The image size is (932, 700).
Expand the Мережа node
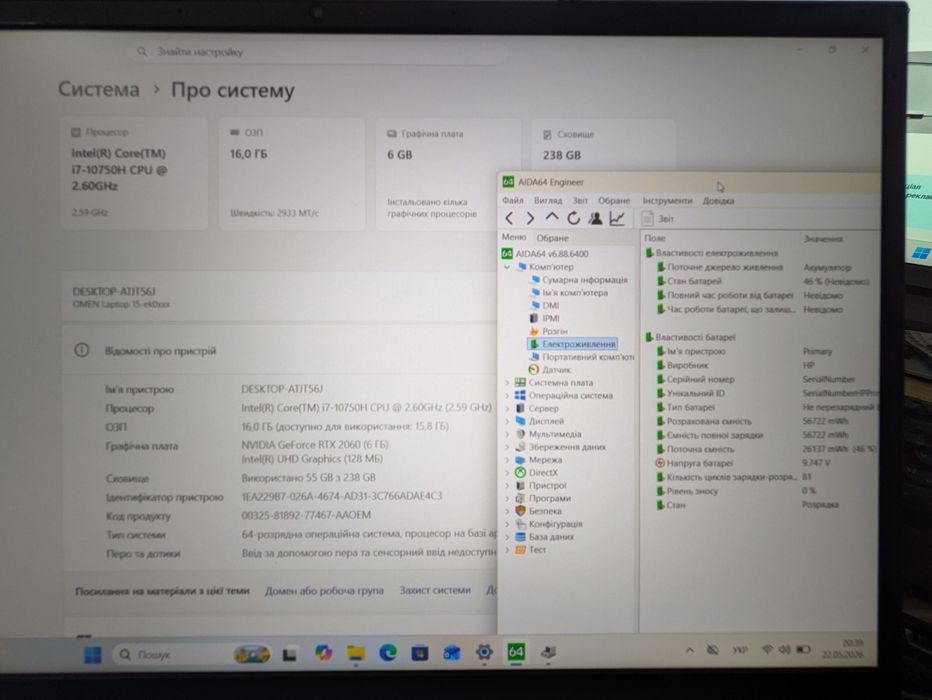[x=507, y=460]
